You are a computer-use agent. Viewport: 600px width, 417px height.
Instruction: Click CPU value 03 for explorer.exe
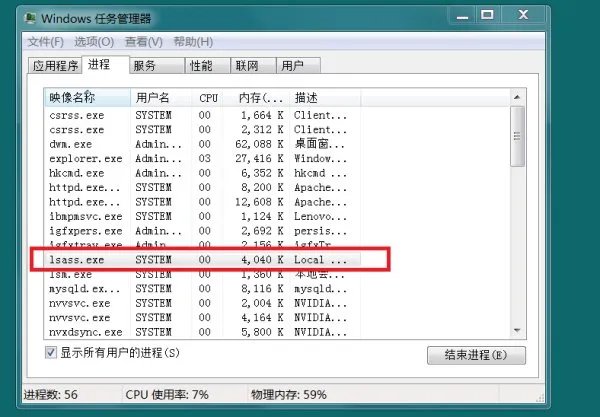(x=205, y=159)
